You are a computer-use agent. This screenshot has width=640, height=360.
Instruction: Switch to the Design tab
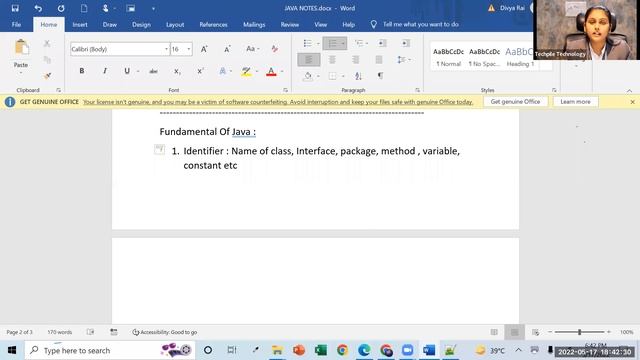[x=141, y=24]
